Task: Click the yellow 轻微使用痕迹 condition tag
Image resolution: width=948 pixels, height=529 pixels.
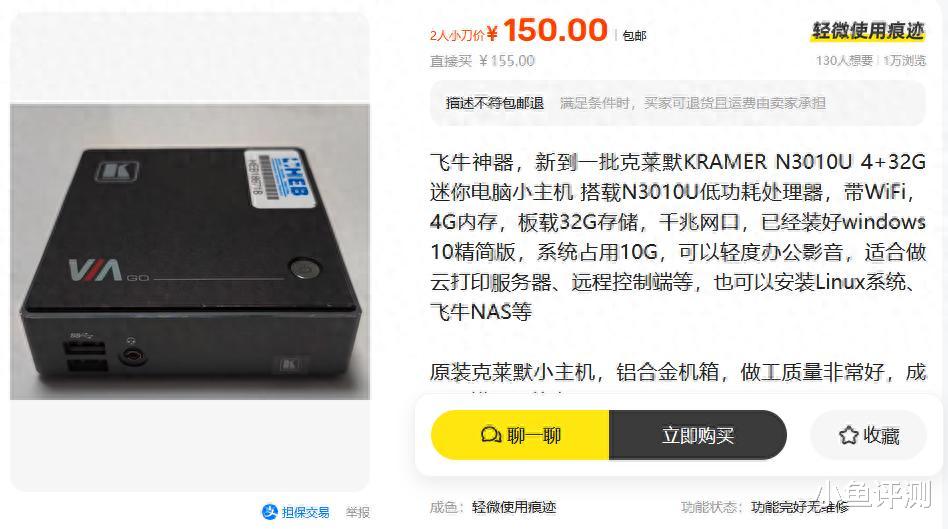Action: [868, 31]
